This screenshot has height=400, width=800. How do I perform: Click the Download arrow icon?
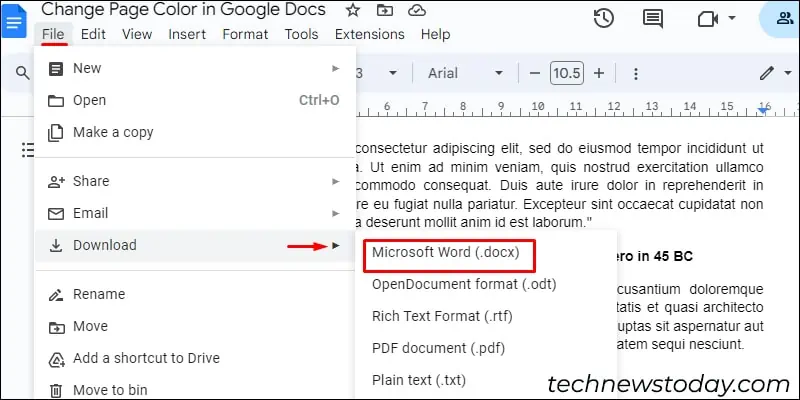pyautogui.click(x=56, y=245)
